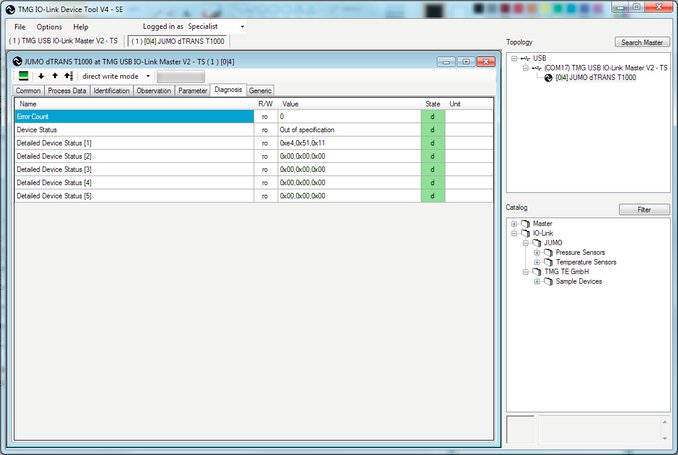The height and width of the screenshot is (455, 678).
Task: Select Detailed Device Status [2] row
Action: tap(253, 156)
